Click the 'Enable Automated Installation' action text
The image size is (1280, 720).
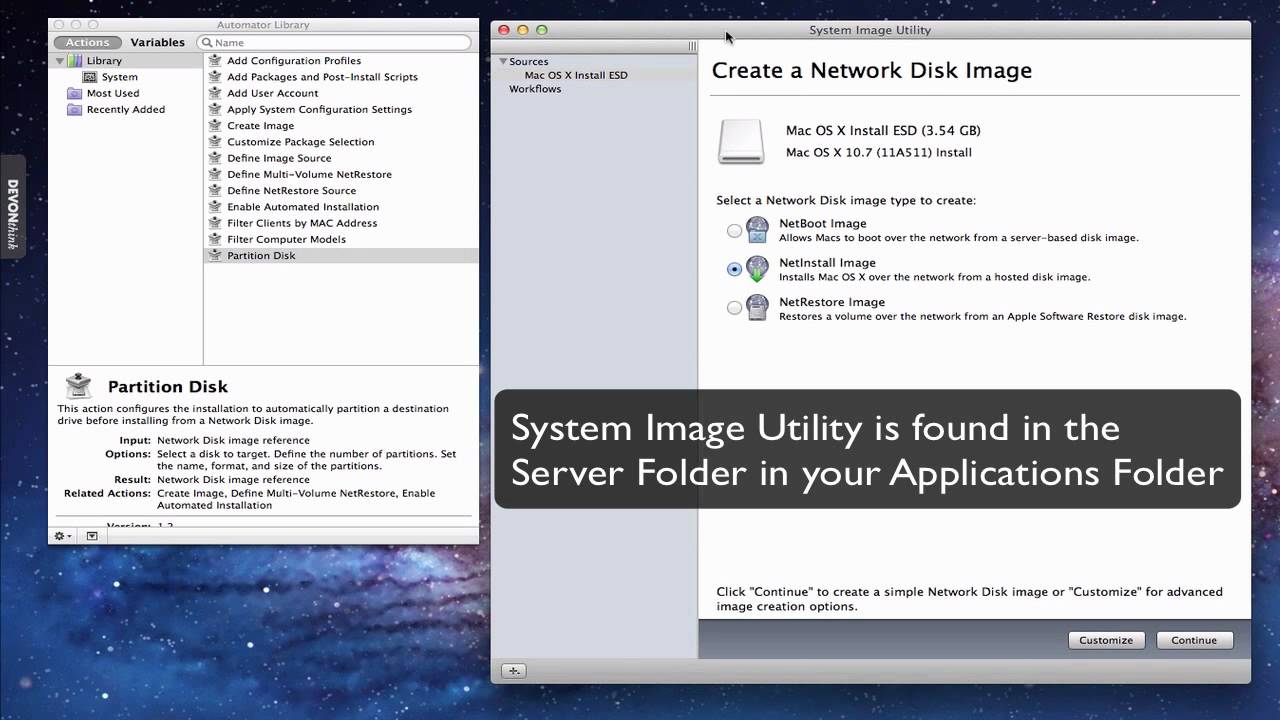point(303,207)
